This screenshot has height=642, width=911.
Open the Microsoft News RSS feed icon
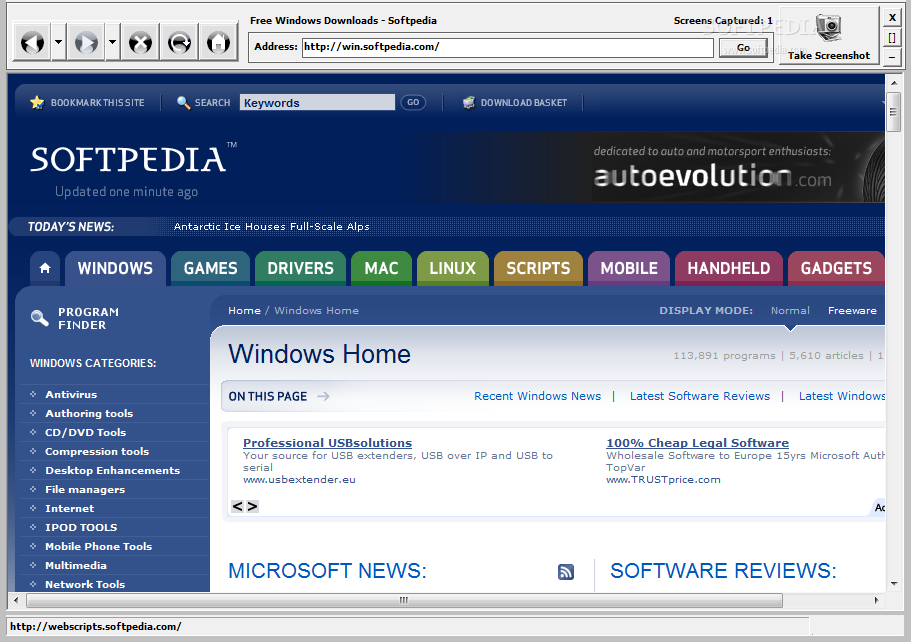pyautogui.click(x=565, y=572)
